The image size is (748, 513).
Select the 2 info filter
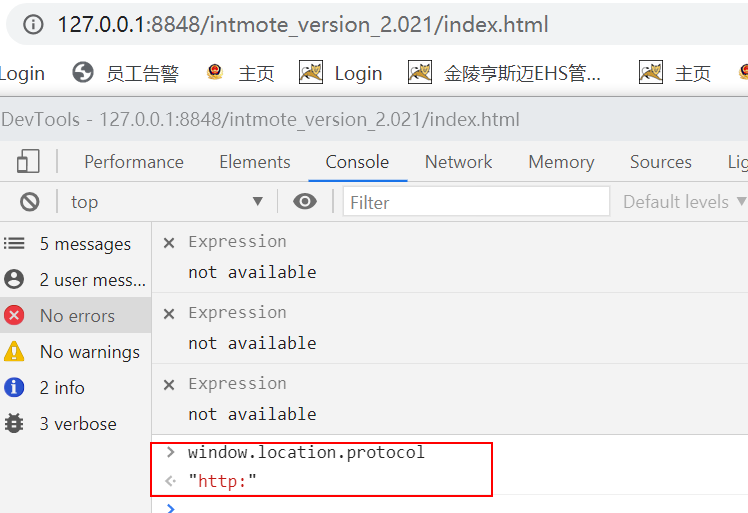click(x=75, y=387)
